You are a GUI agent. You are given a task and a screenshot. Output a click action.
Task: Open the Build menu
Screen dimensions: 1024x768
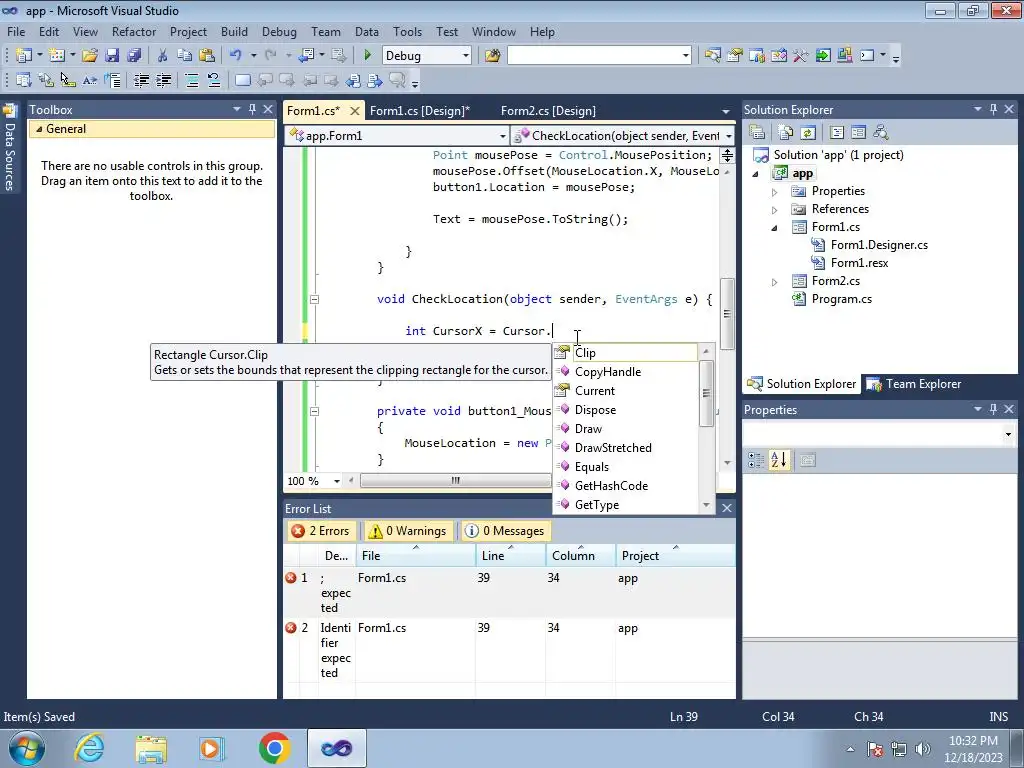pyautogui.click(x=234, y=31)
